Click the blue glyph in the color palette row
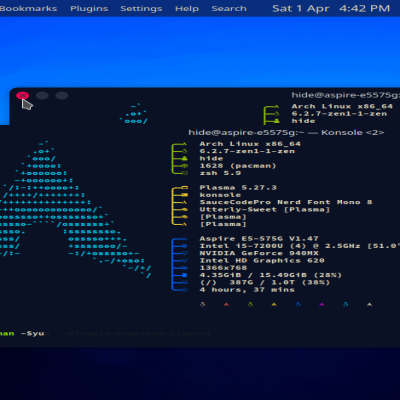The width and height of the screenshot is (400, 400). [x=298, y=304]
